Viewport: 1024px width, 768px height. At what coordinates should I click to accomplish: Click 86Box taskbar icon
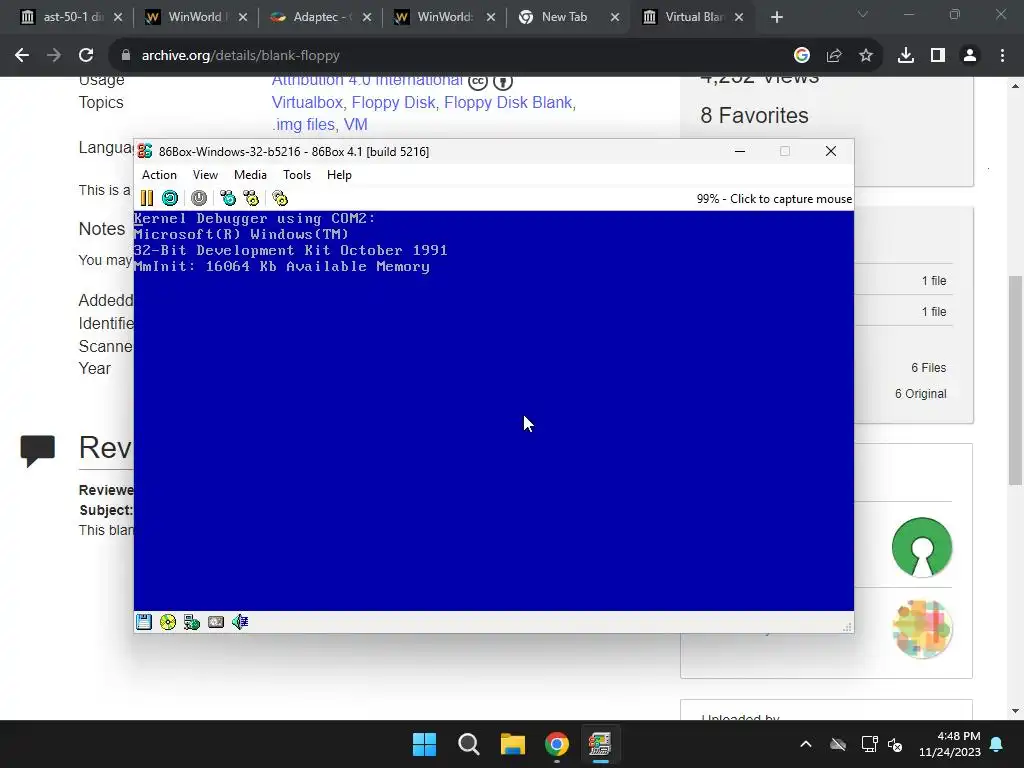point(600,744)
